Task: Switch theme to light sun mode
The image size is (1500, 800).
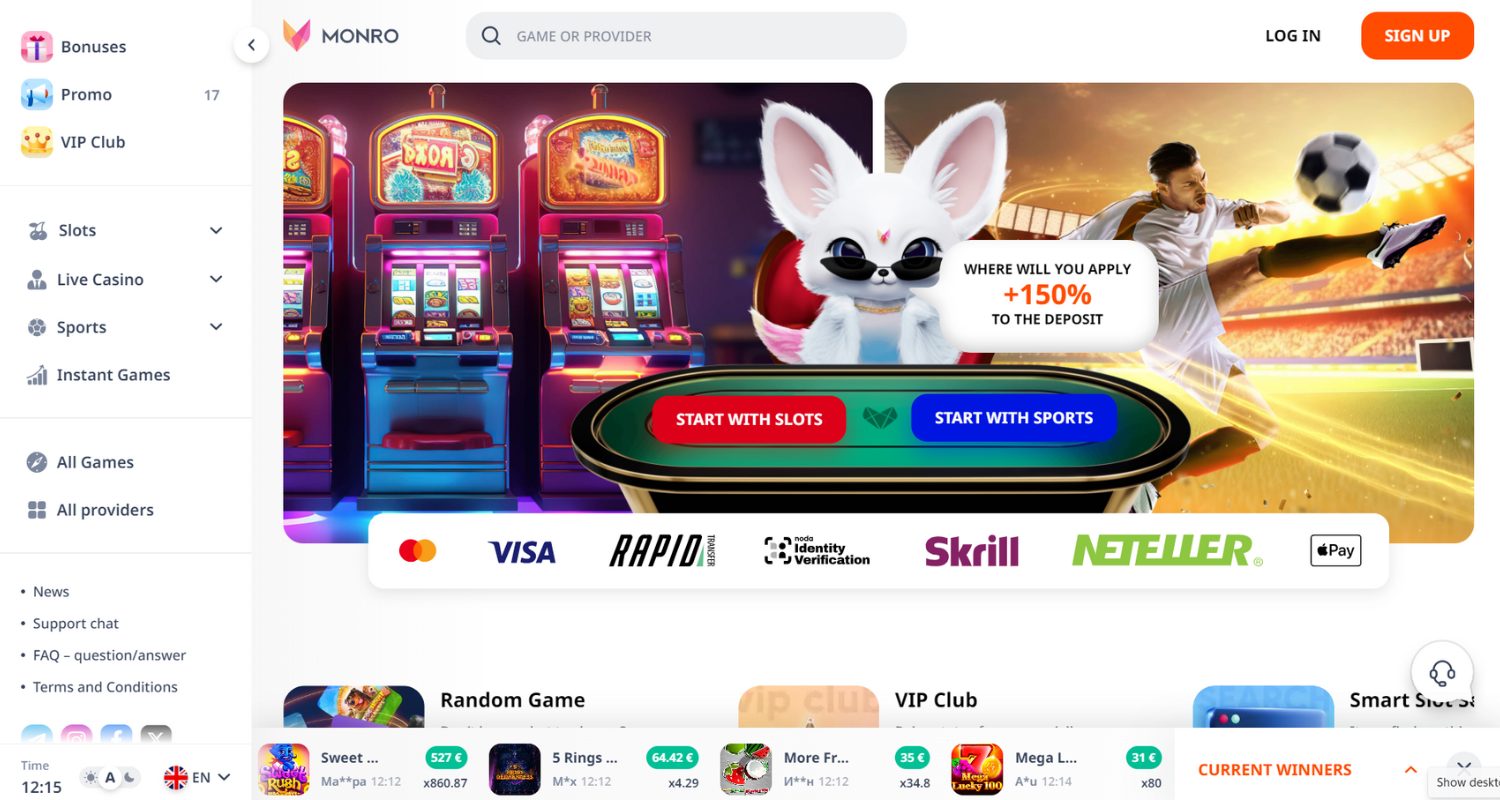Action: pos(92,777)
